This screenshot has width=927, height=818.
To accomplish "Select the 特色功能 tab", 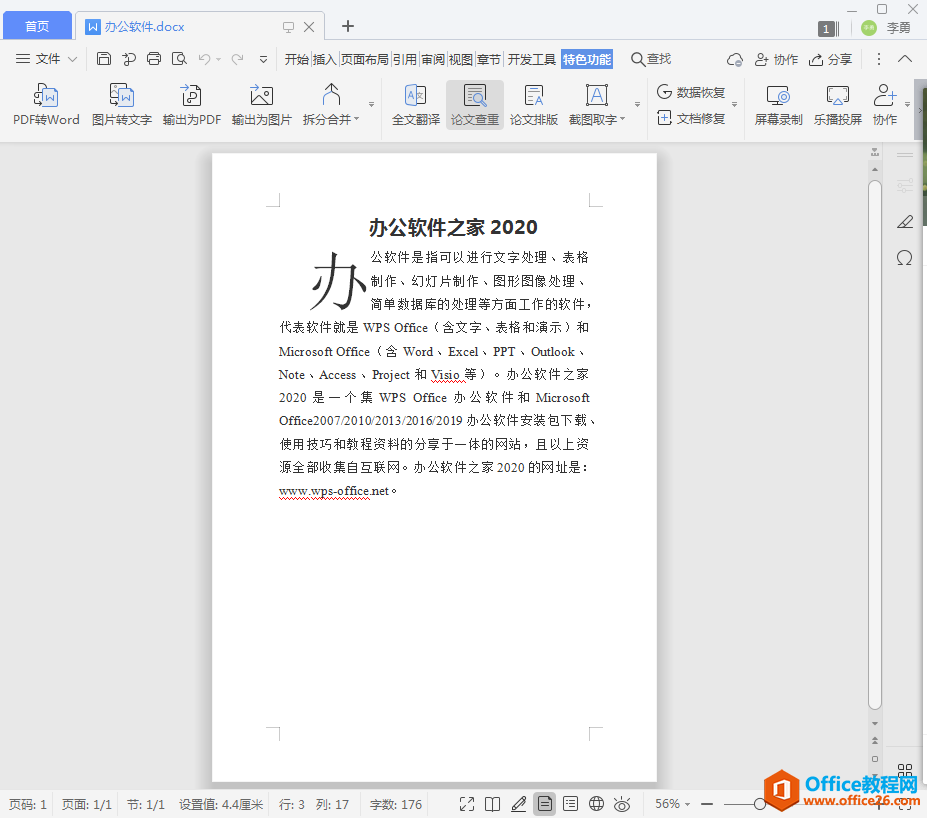I will point(586,59).
